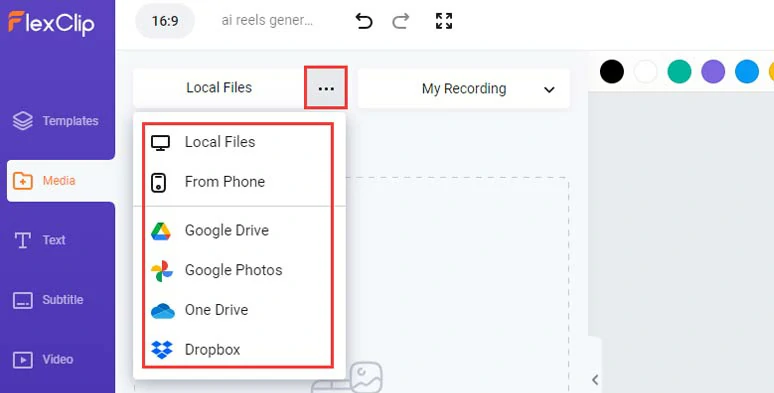Image resolution: width=774 pixels, height=393 pixels.
Task: Collapse the side panel with the arrow
Action: point(595,379)
